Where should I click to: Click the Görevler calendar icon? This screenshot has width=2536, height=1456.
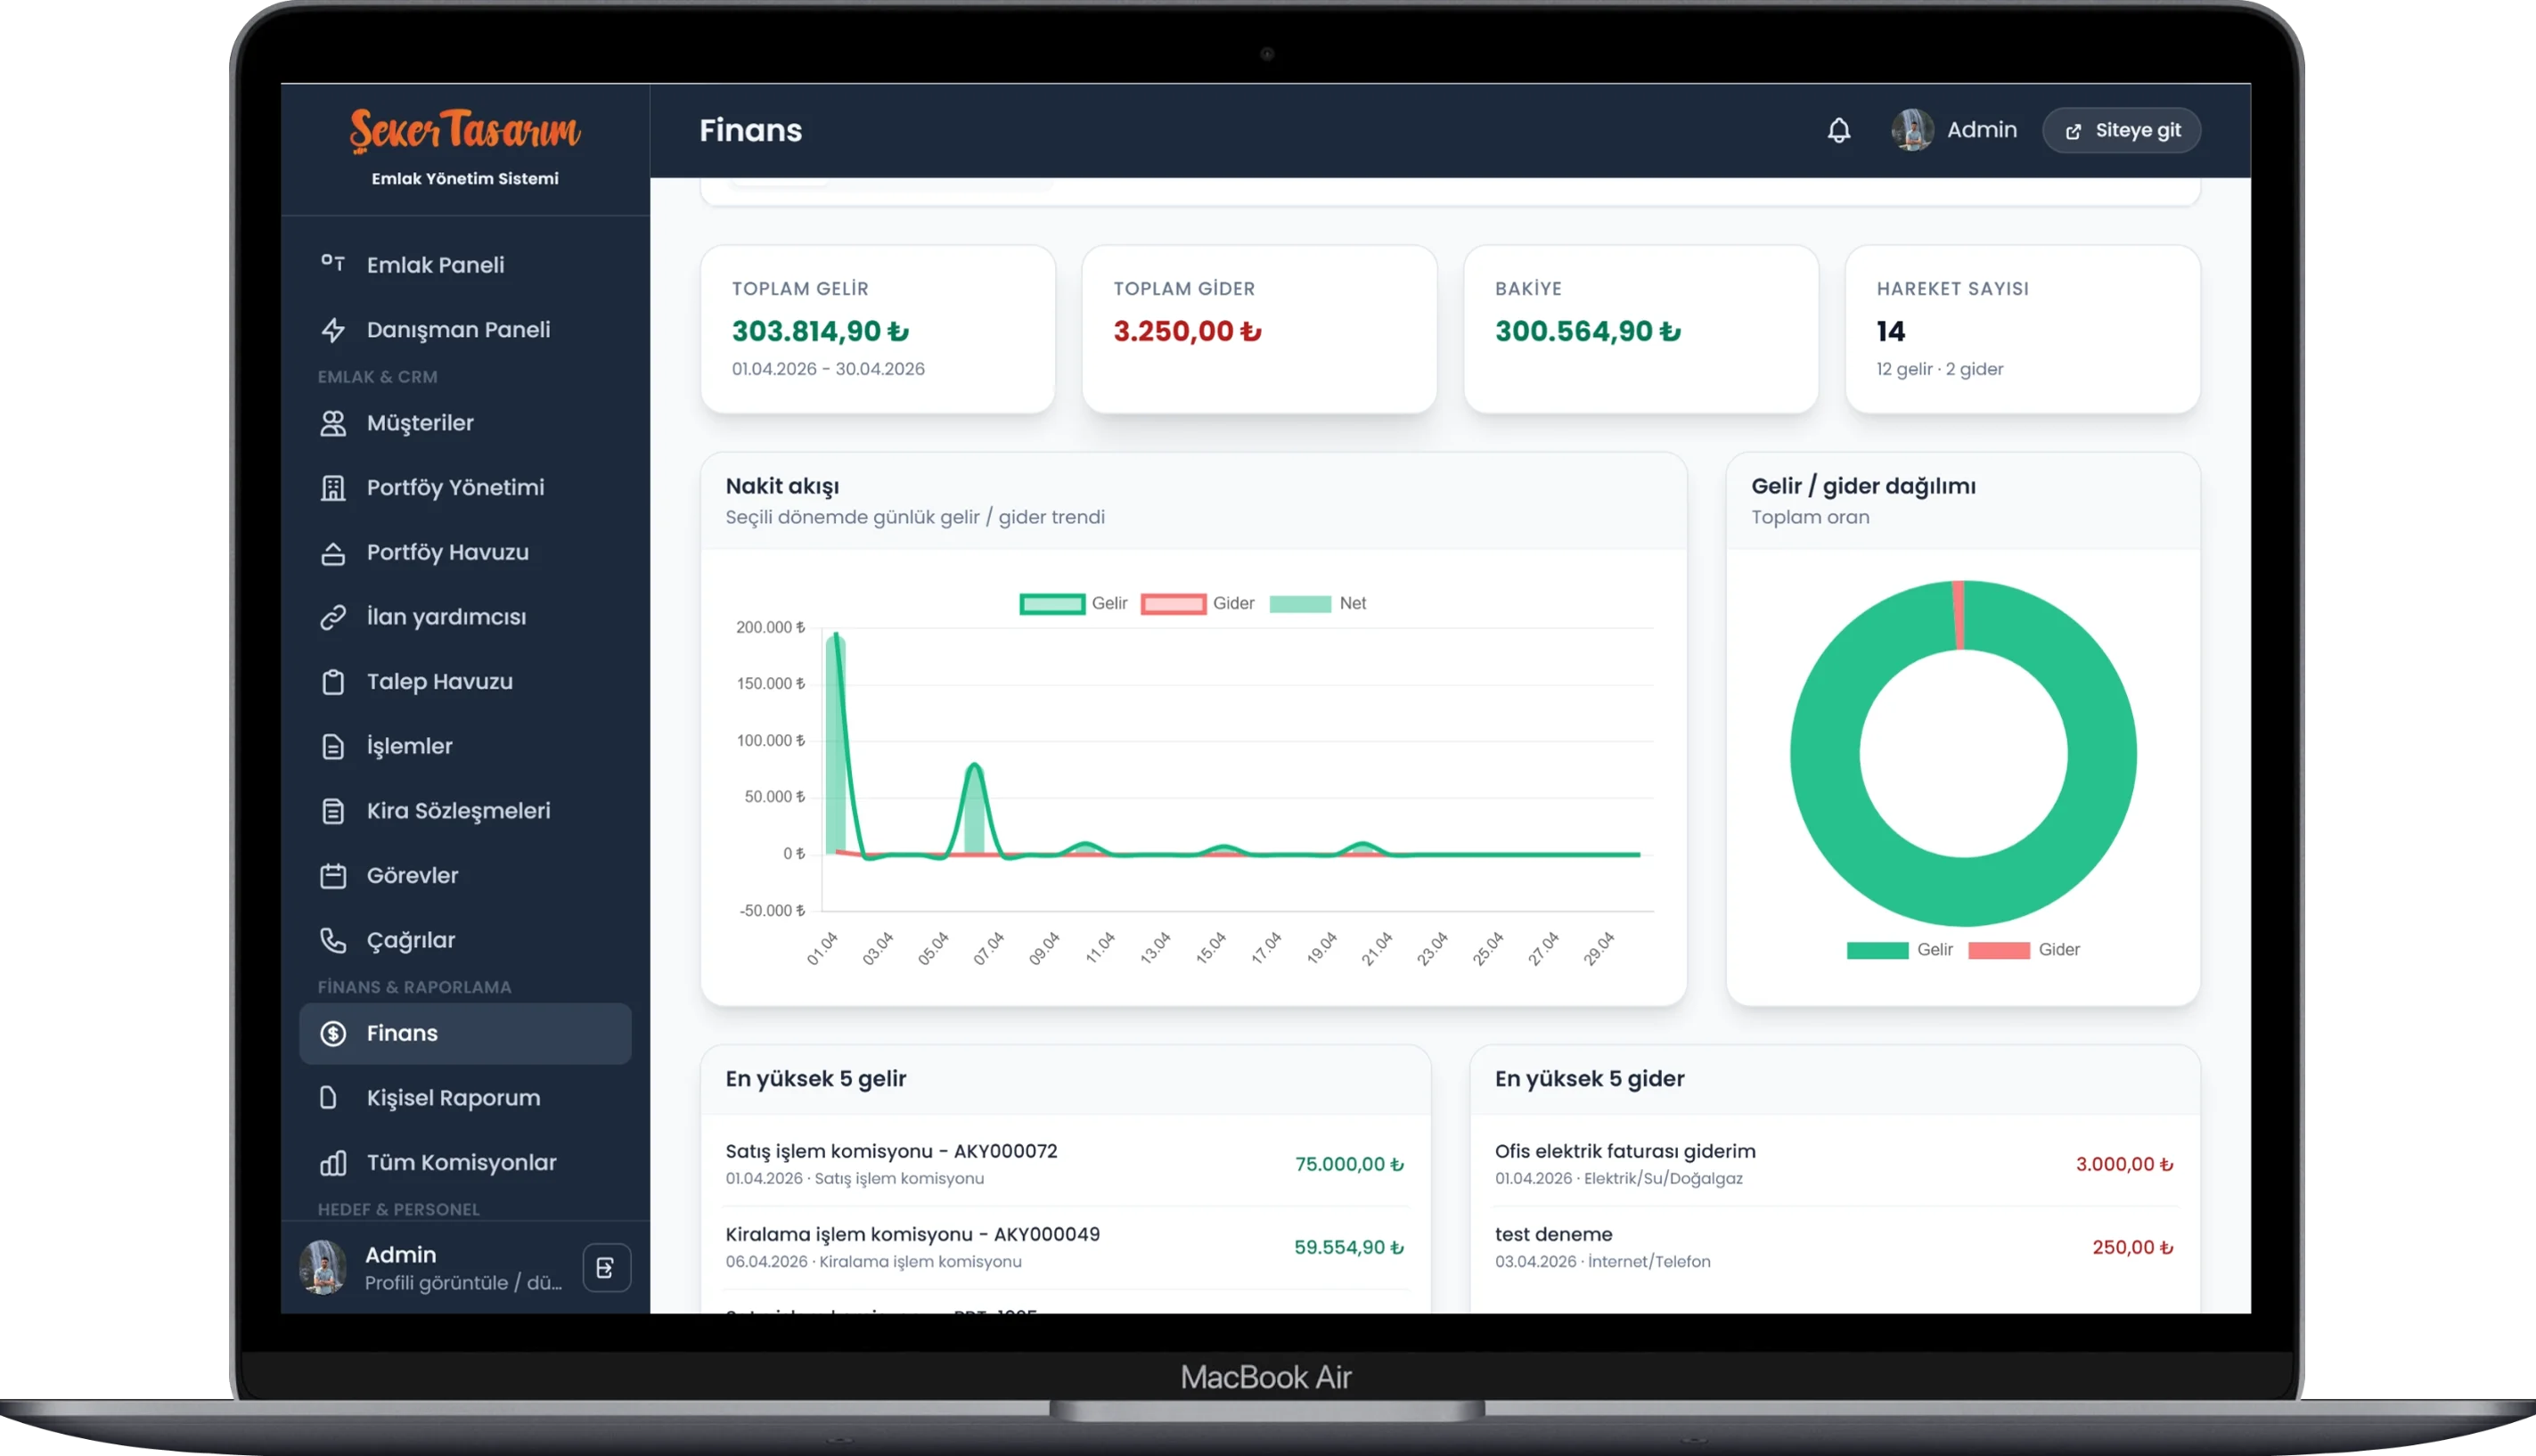point(333,876)
